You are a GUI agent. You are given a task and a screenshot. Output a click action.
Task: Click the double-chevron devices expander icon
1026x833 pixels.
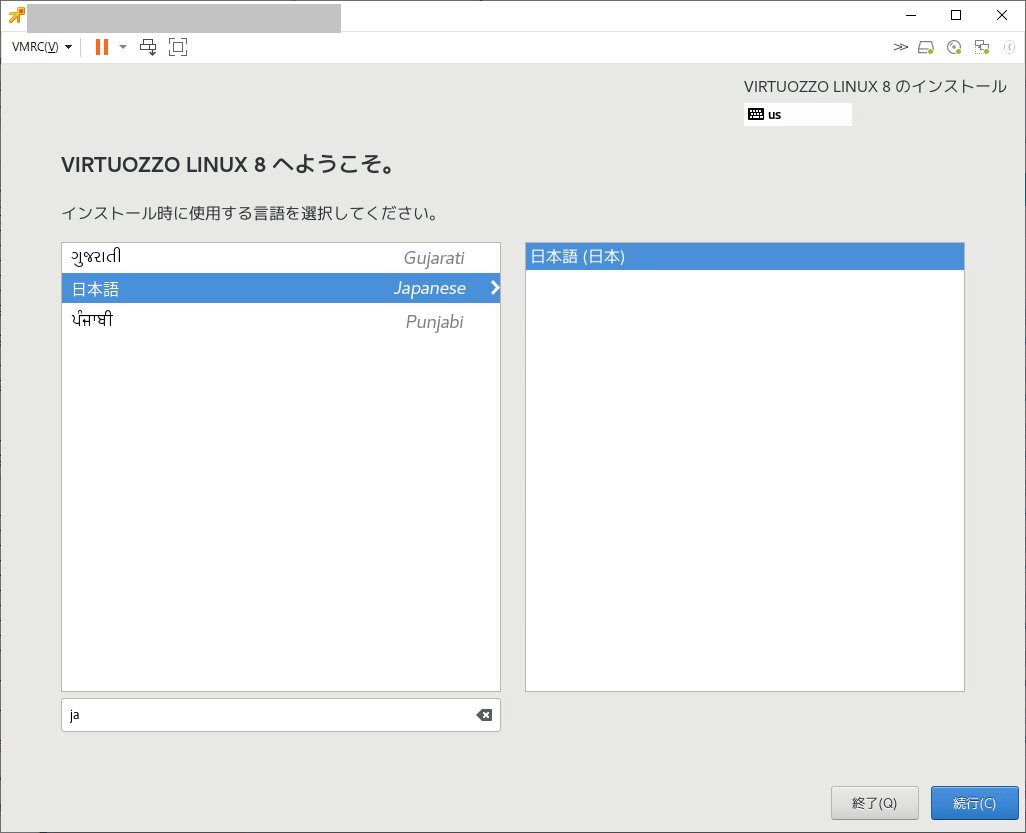click(900, 47)
